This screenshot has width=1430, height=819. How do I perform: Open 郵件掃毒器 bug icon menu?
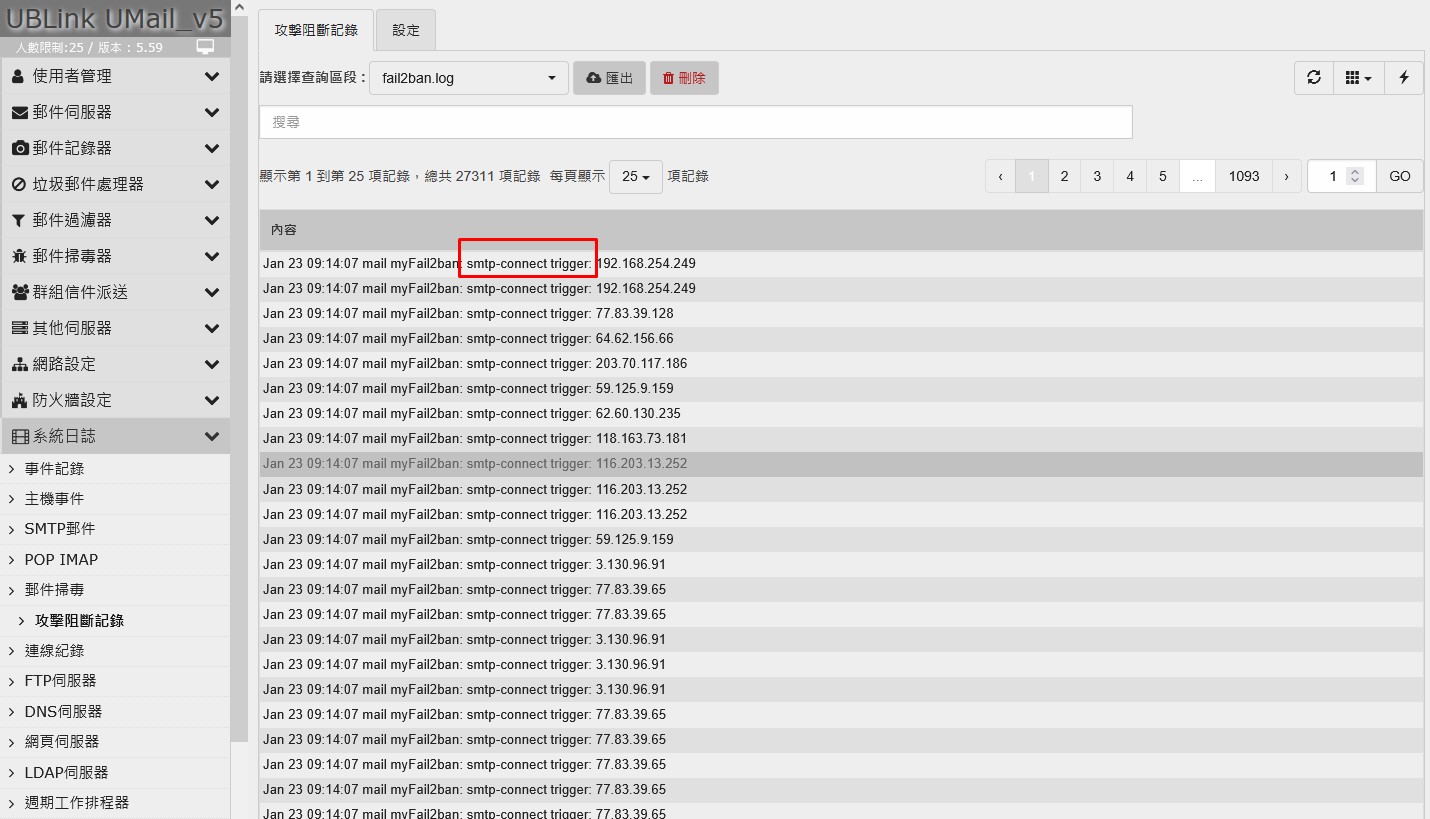(115, 256)
